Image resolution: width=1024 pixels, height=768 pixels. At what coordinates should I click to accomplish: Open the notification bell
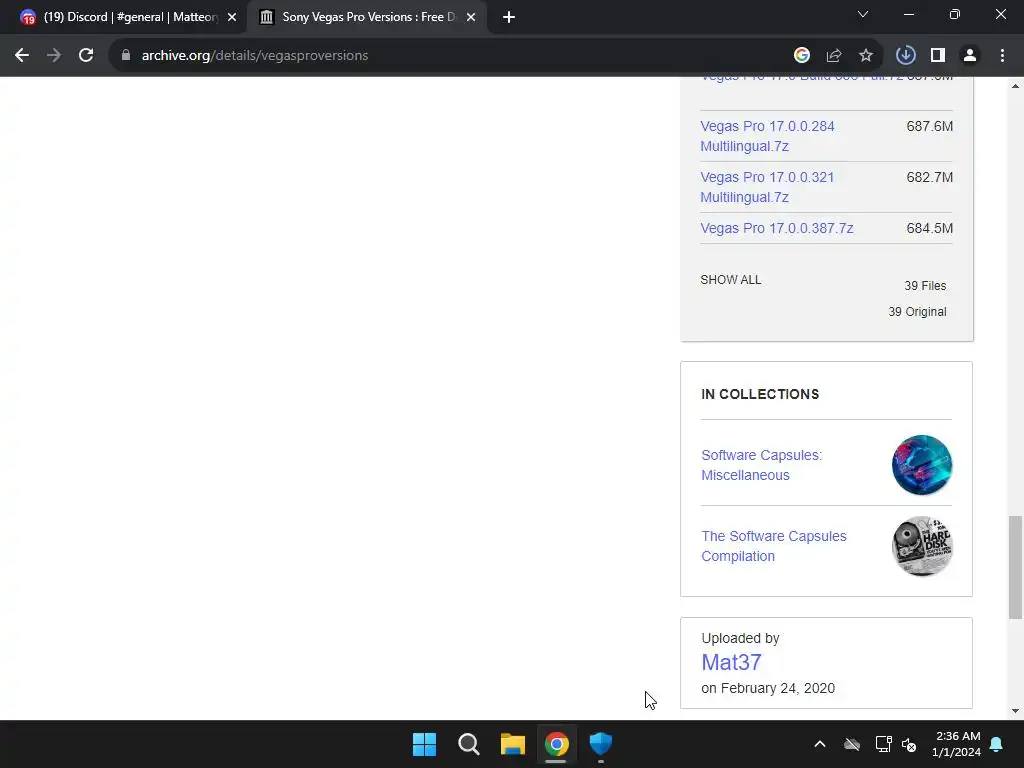point(997,744)
